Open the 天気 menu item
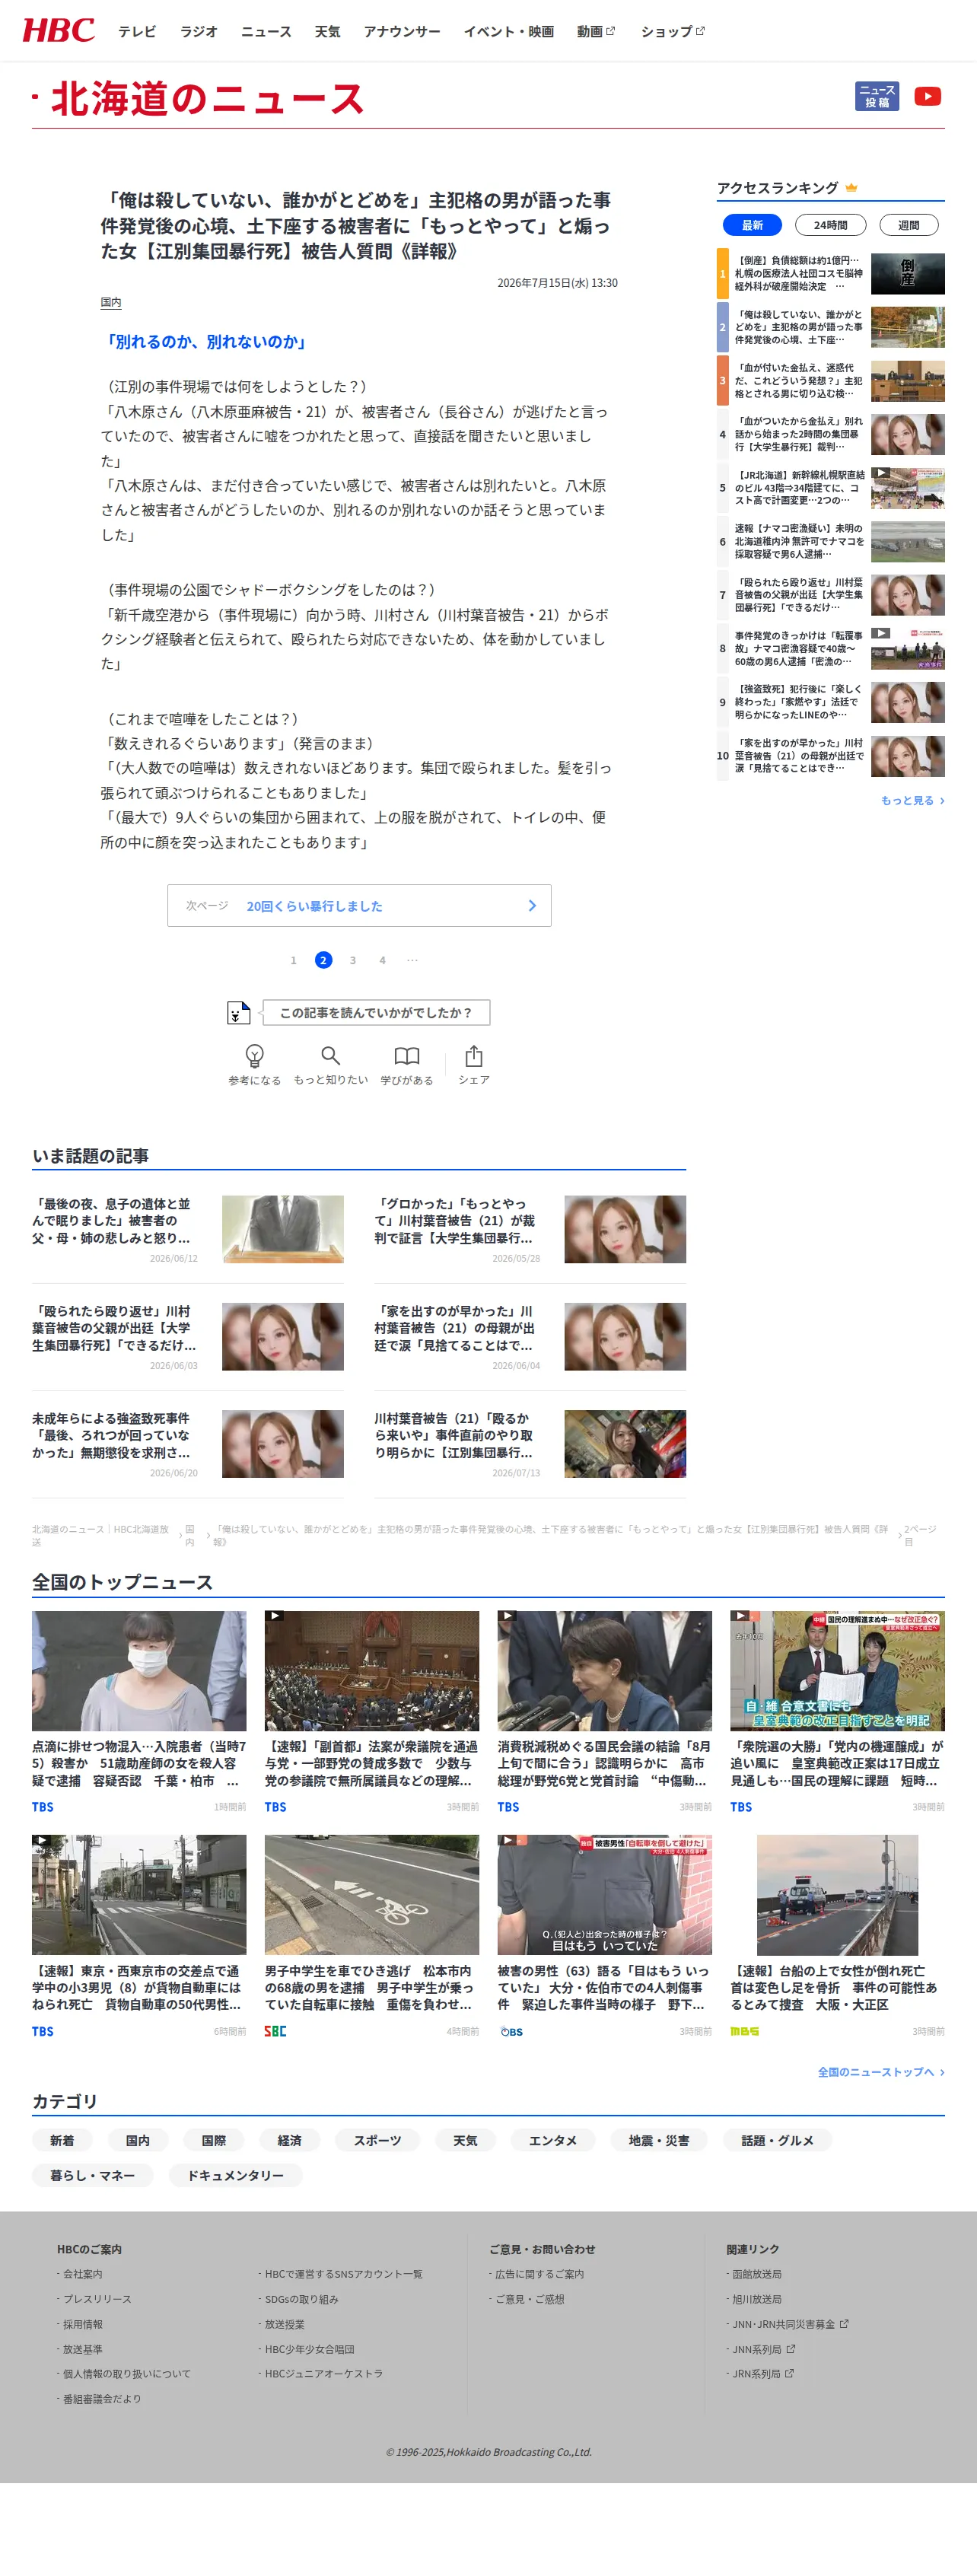977x2576 pixels. pyautogui.click(x=327, y=31)
